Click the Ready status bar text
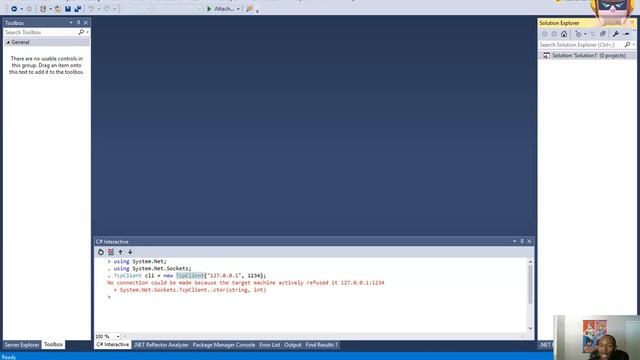 pyautogui.click(x=9, y=357)
